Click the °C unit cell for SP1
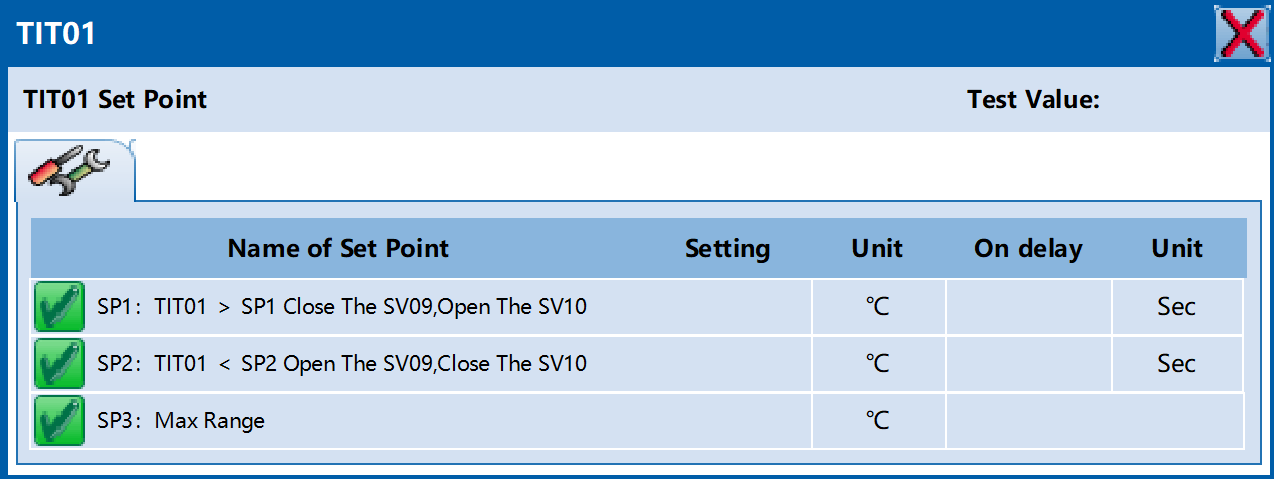Image resolution: width=1274 pixels, height=479 pixels. tap(878, 306)
